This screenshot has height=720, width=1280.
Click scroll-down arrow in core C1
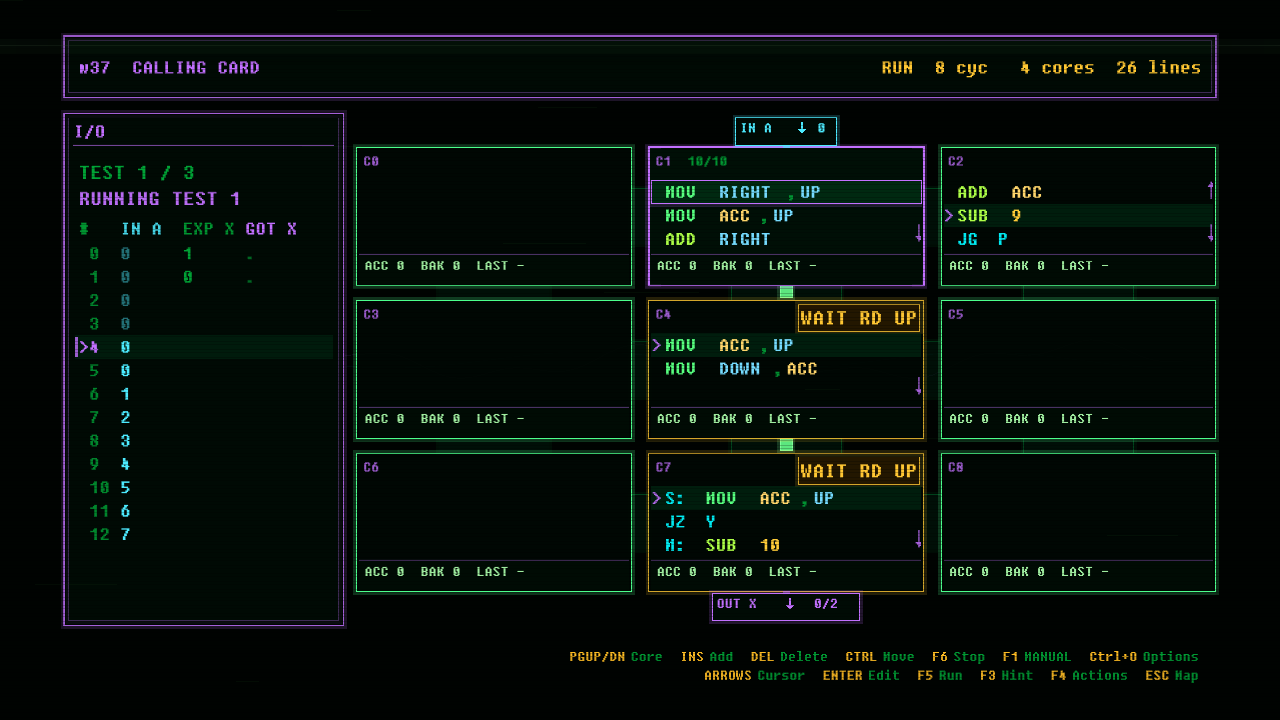pyautogui.click(x=918, y=233)
